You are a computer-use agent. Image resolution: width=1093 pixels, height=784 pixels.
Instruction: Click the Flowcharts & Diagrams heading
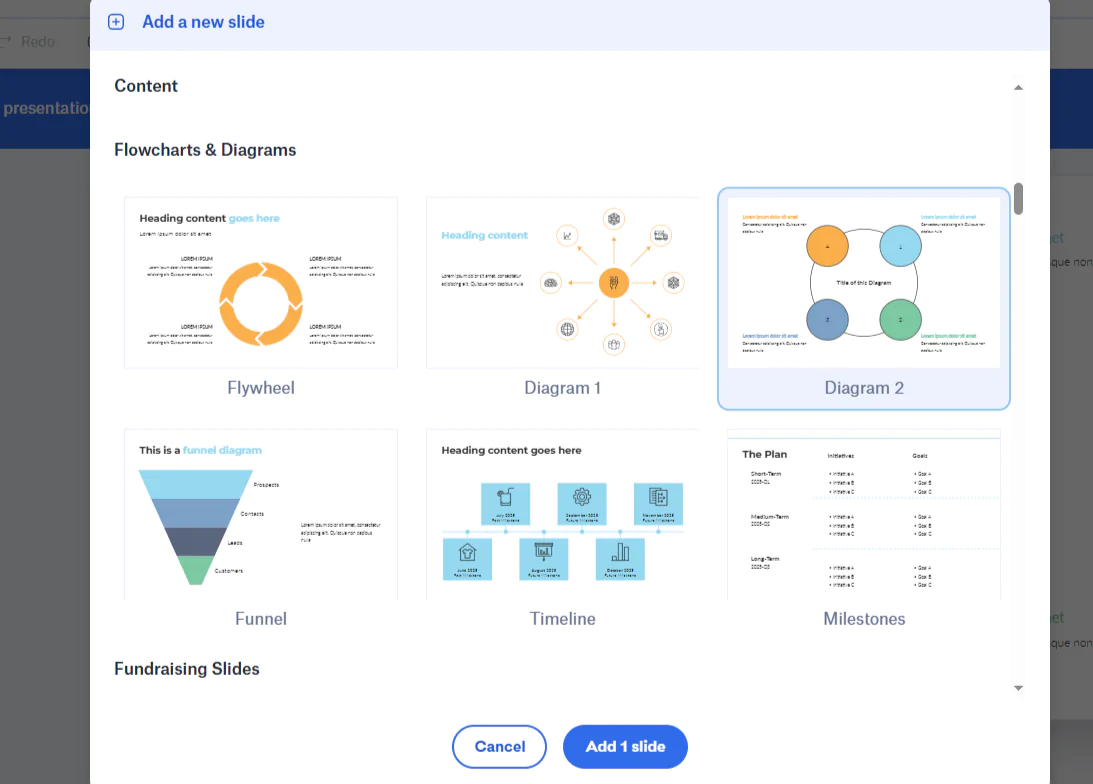tap(205, 150)
